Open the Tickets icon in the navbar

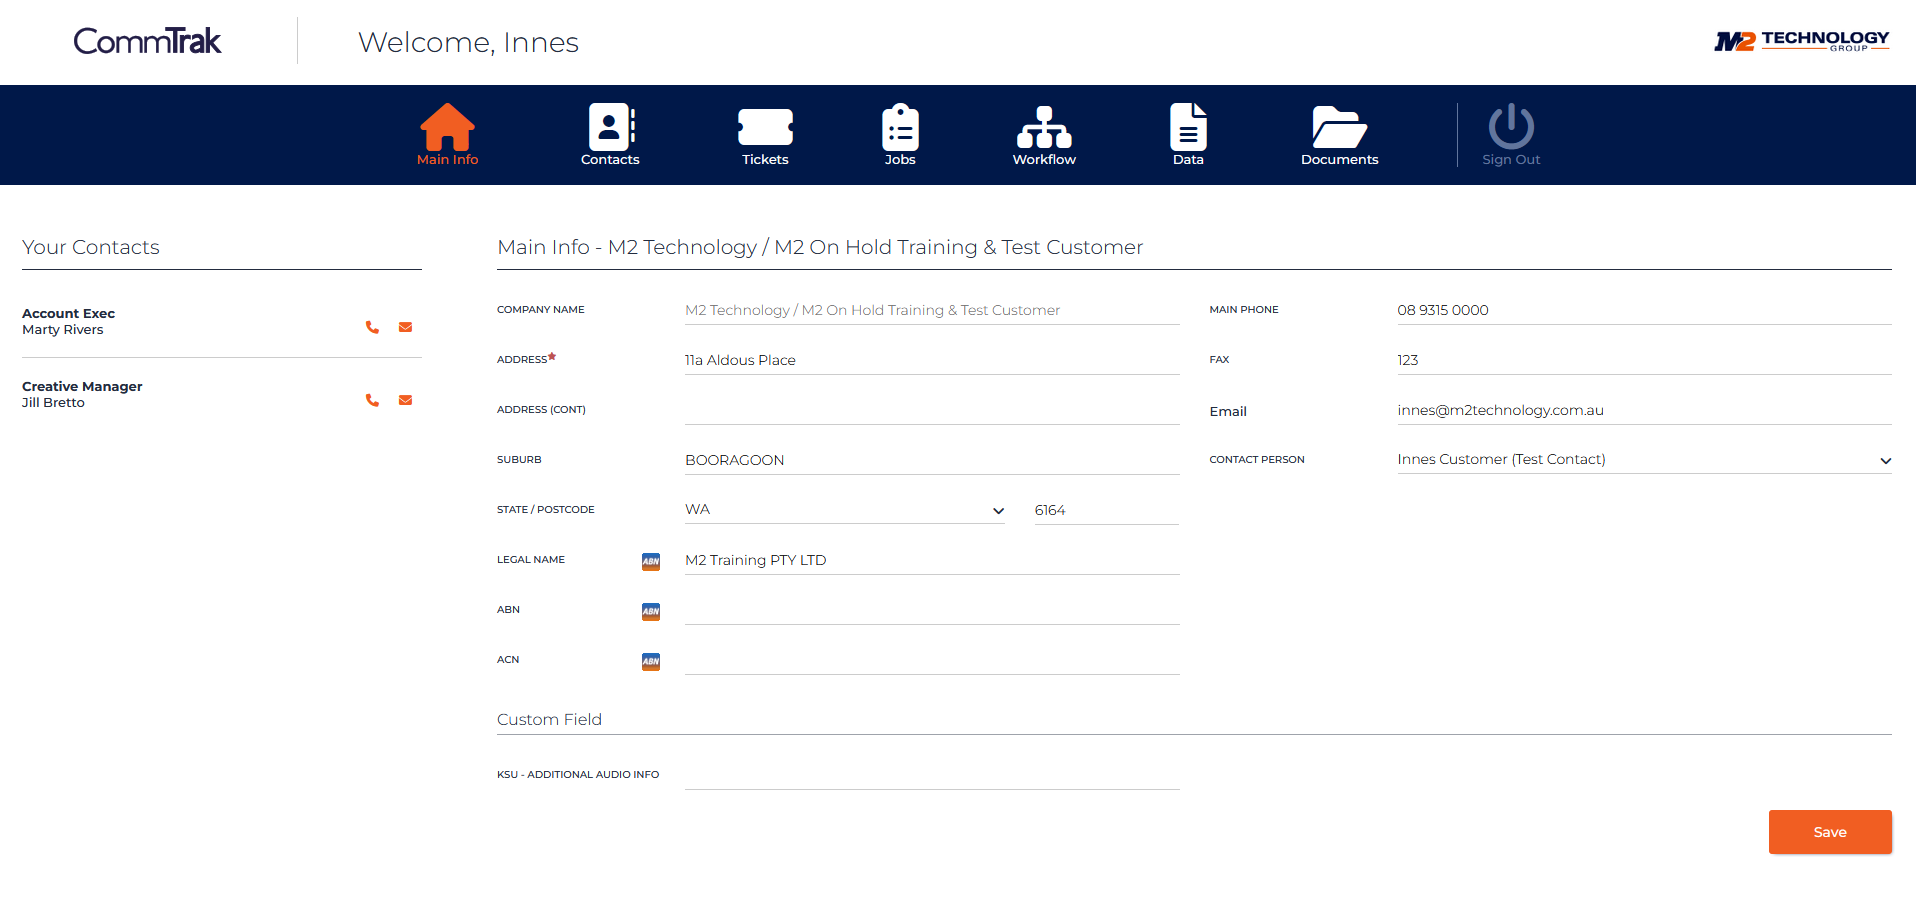point(765,127)
